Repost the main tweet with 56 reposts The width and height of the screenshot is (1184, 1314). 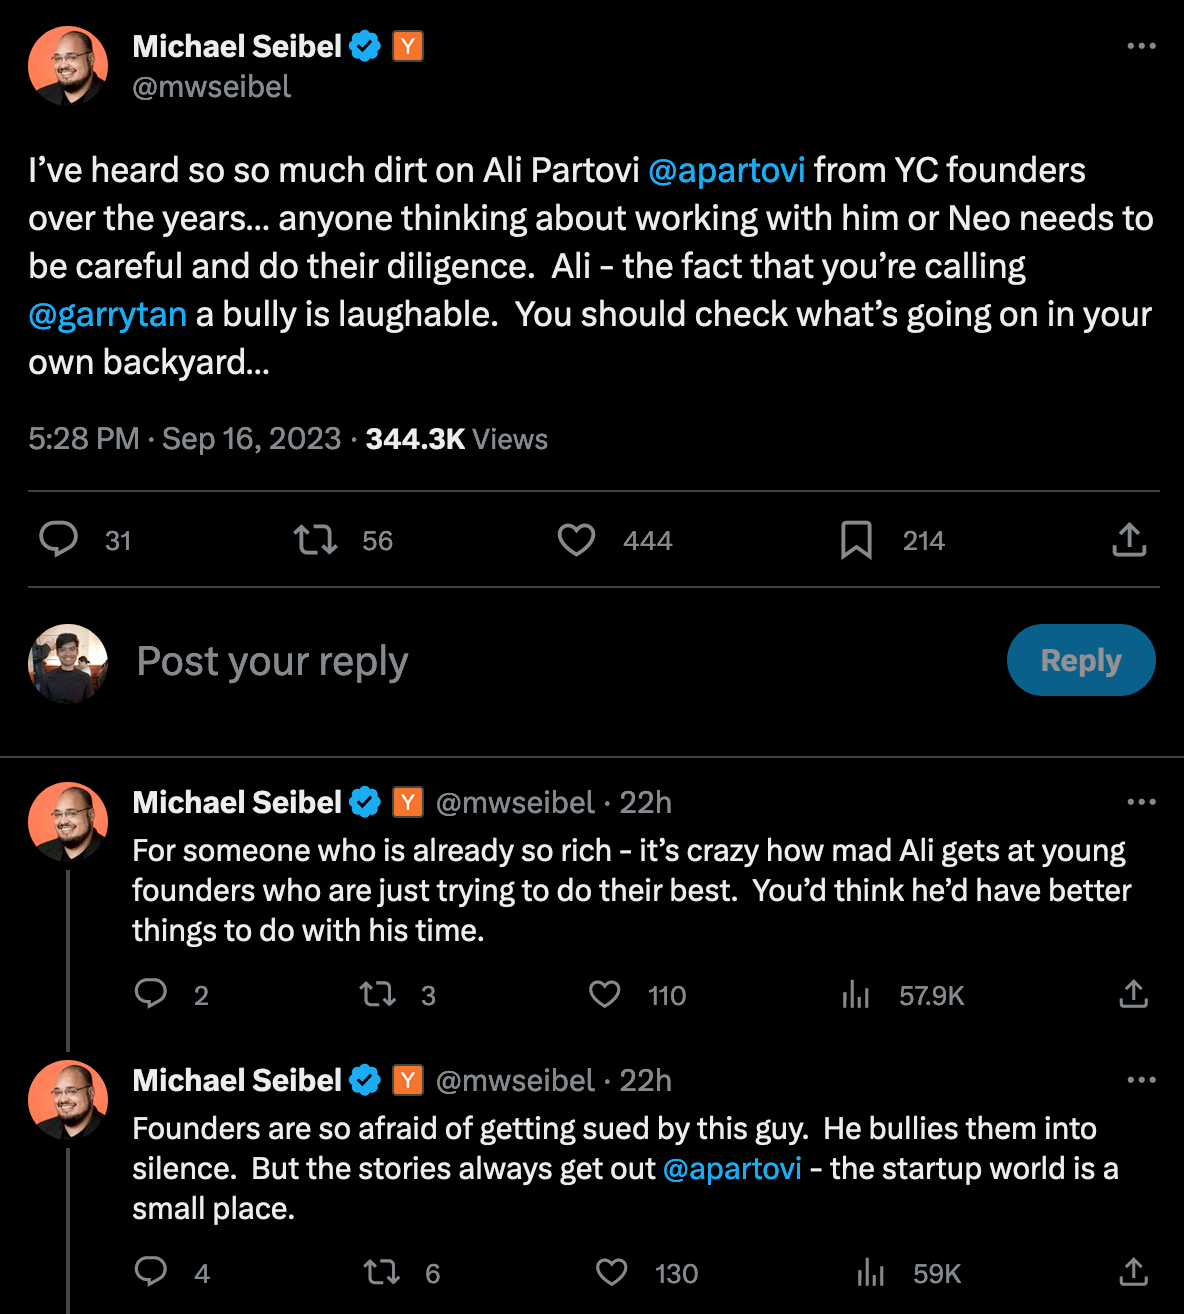315,540
